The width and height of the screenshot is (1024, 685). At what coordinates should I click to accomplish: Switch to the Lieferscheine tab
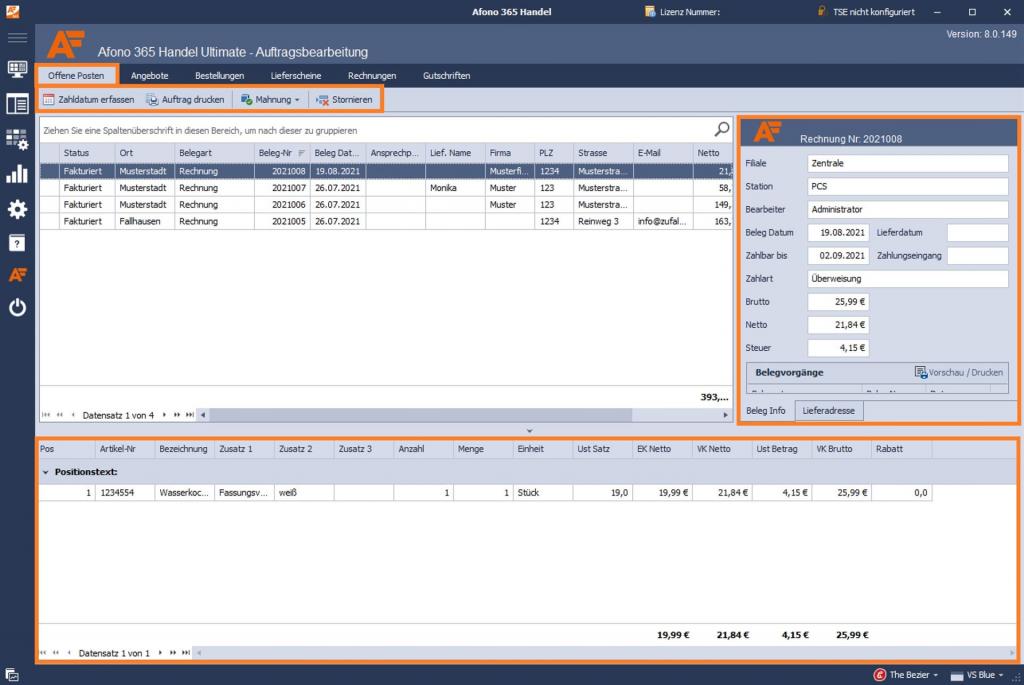point(296,76)
